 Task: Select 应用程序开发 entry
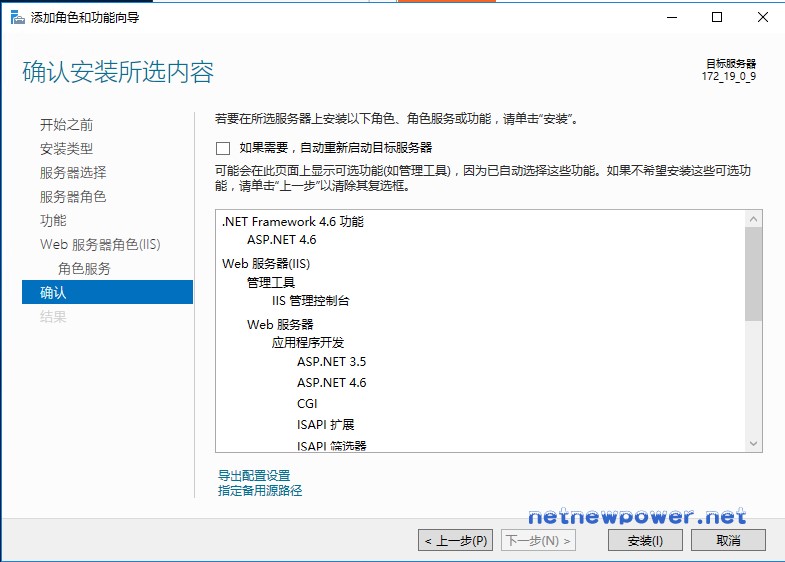pos(308,343)
